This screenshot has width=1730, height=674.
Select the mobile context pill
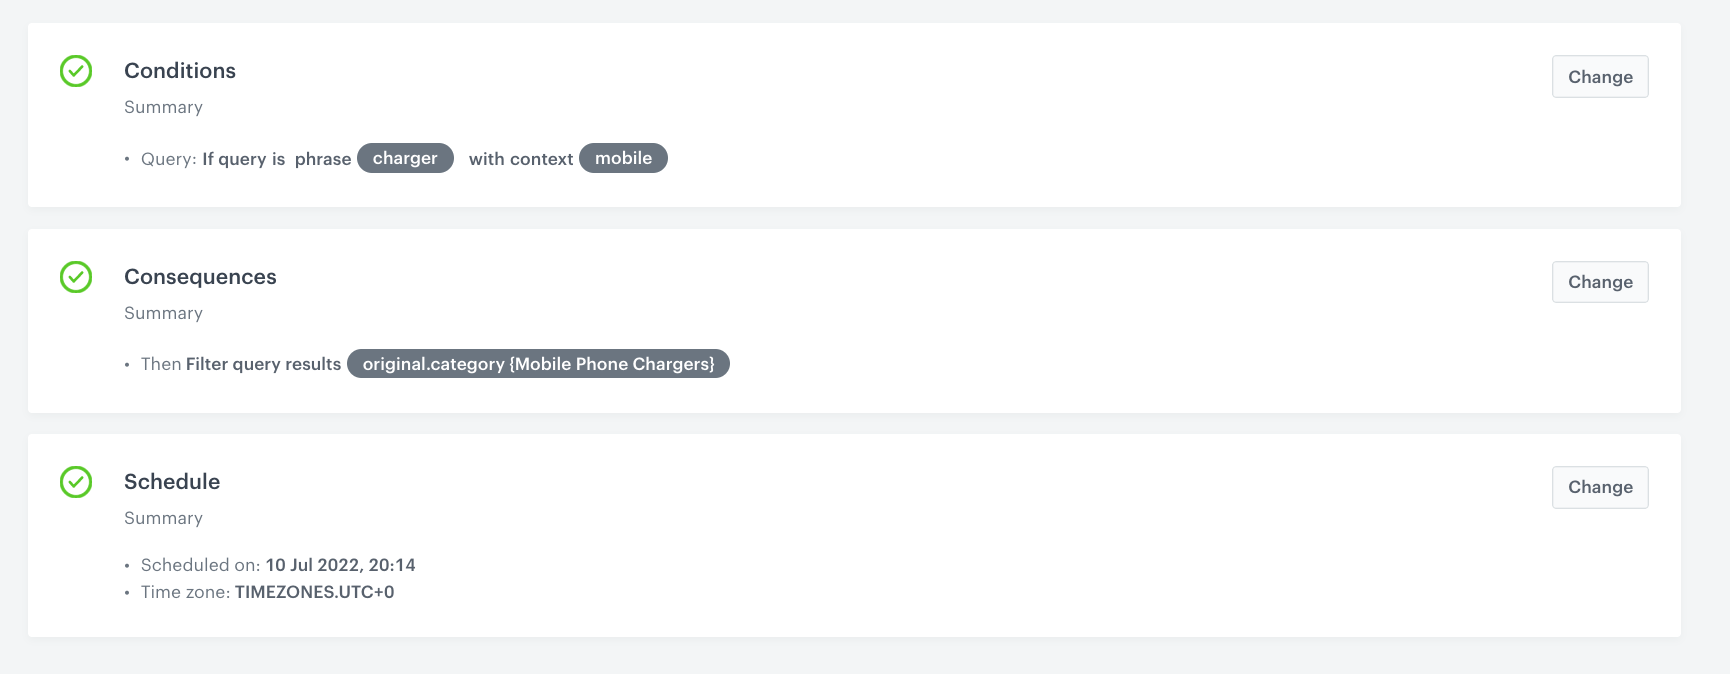623,158
